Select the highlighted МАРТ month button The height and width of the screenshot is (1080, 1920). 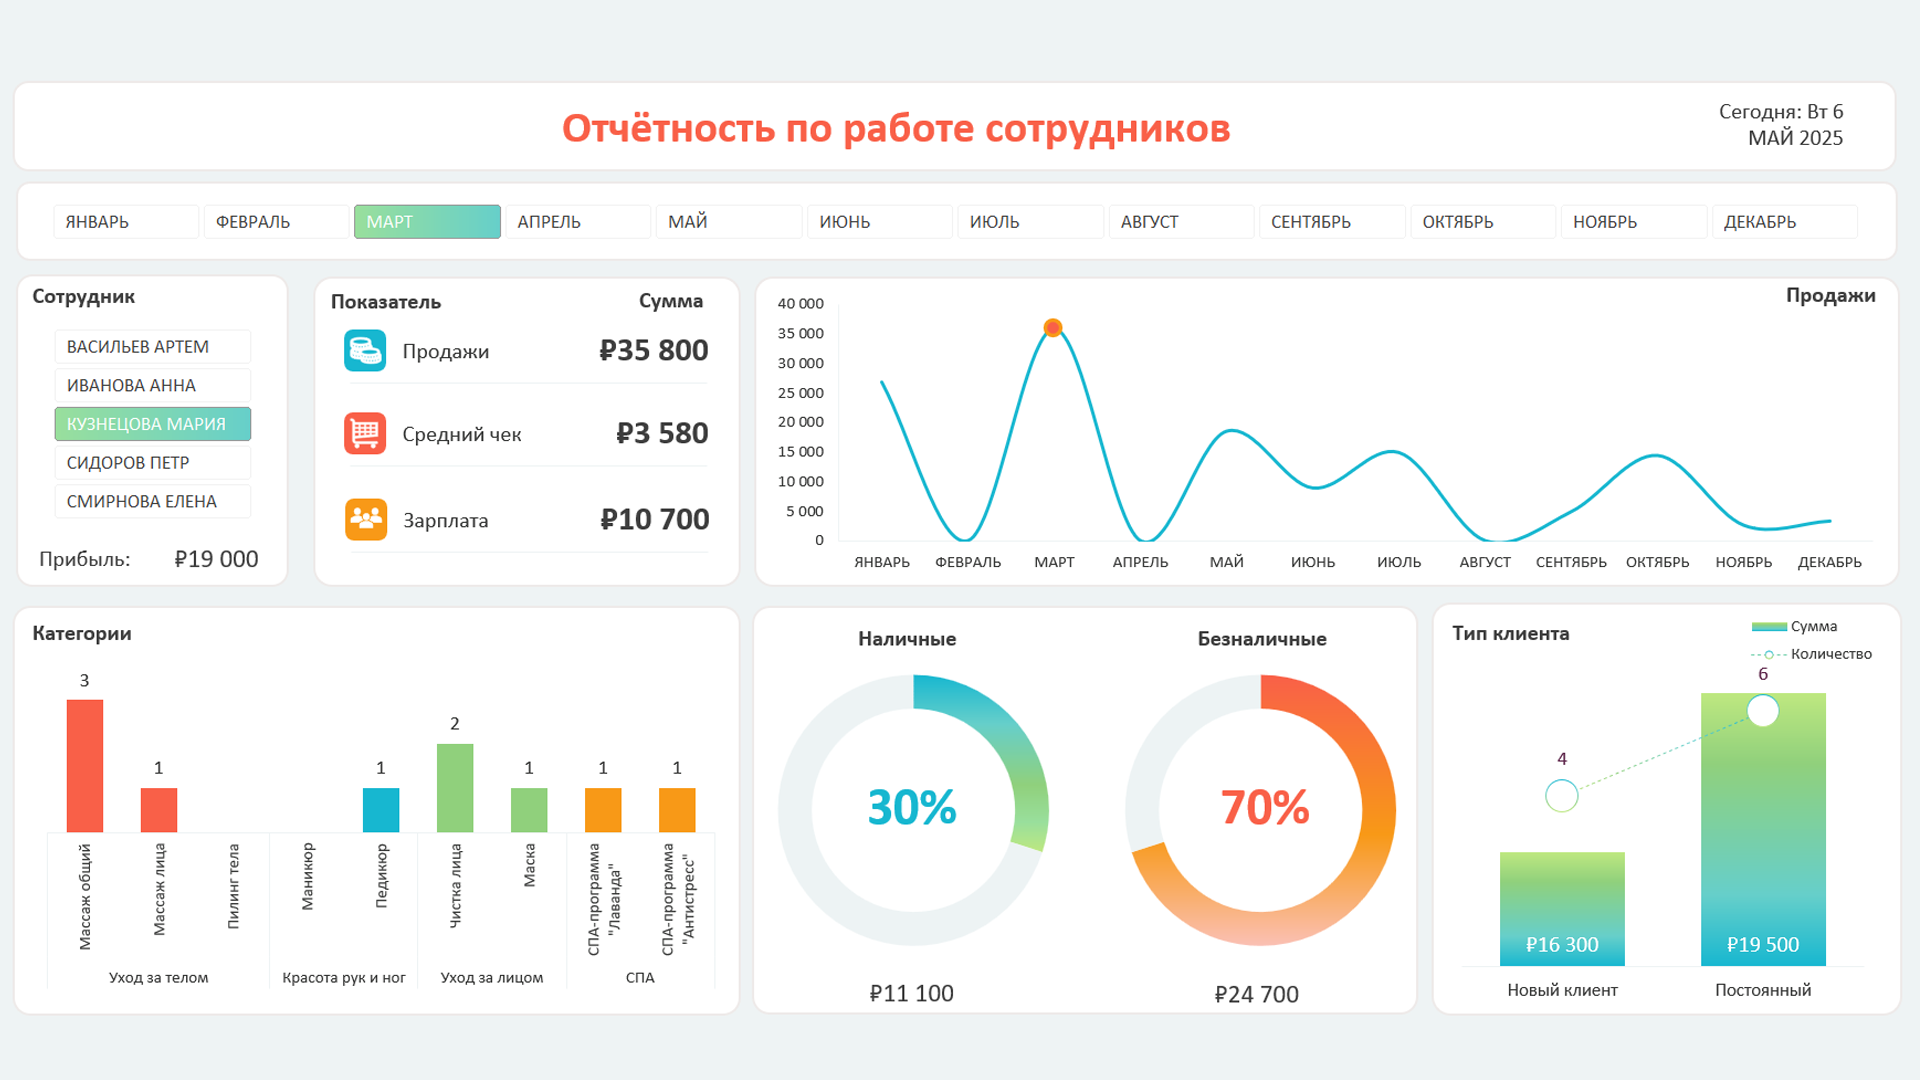tap(427, 222)
